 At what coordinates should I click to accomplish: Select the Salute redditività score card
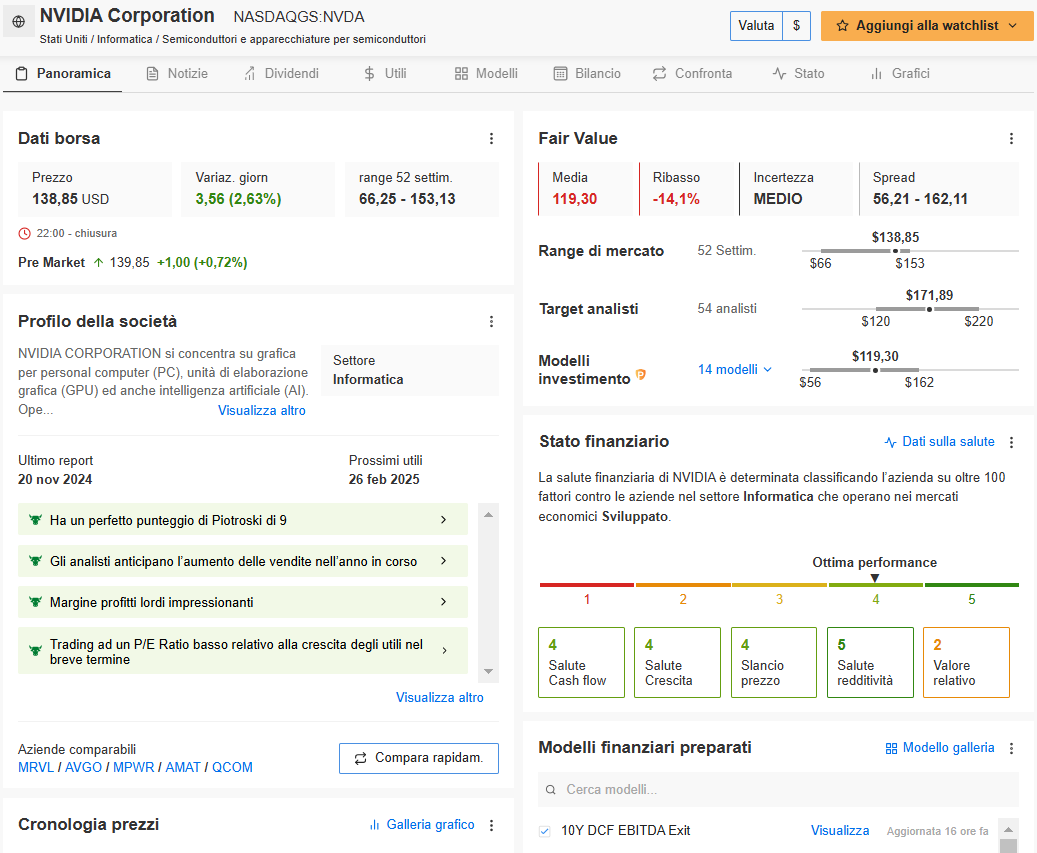(x=870, y=663)
